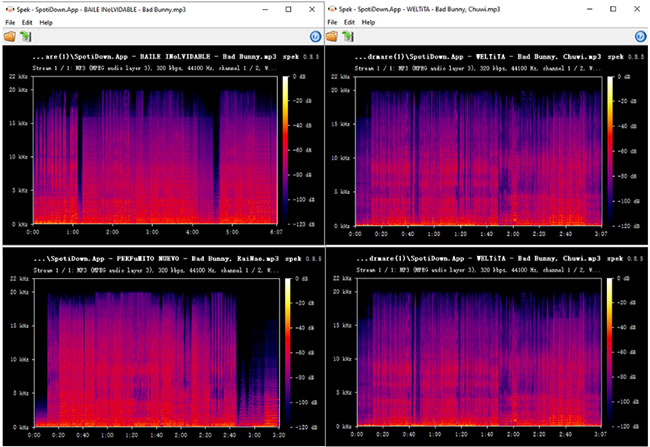Save spectrogram icon in BAILE INoLVIDABLE window
The height and width of the screenshot is (447, 650).
pos(26,36)
